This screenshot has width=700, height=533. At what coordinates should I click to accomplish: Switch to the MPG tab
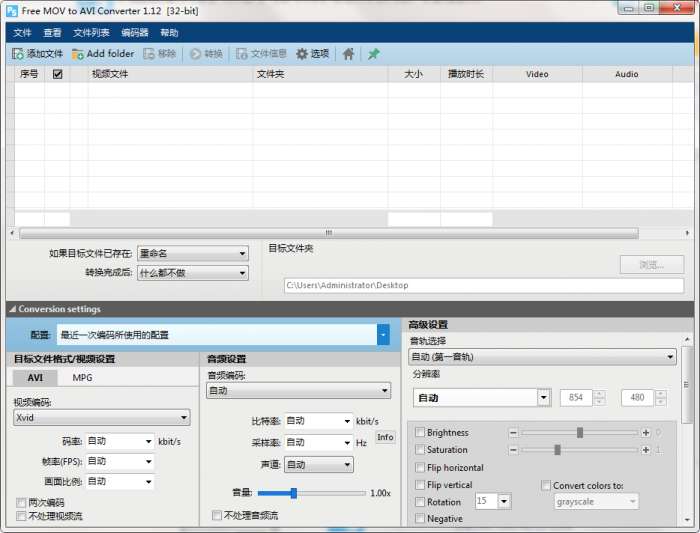coord(82,378)
